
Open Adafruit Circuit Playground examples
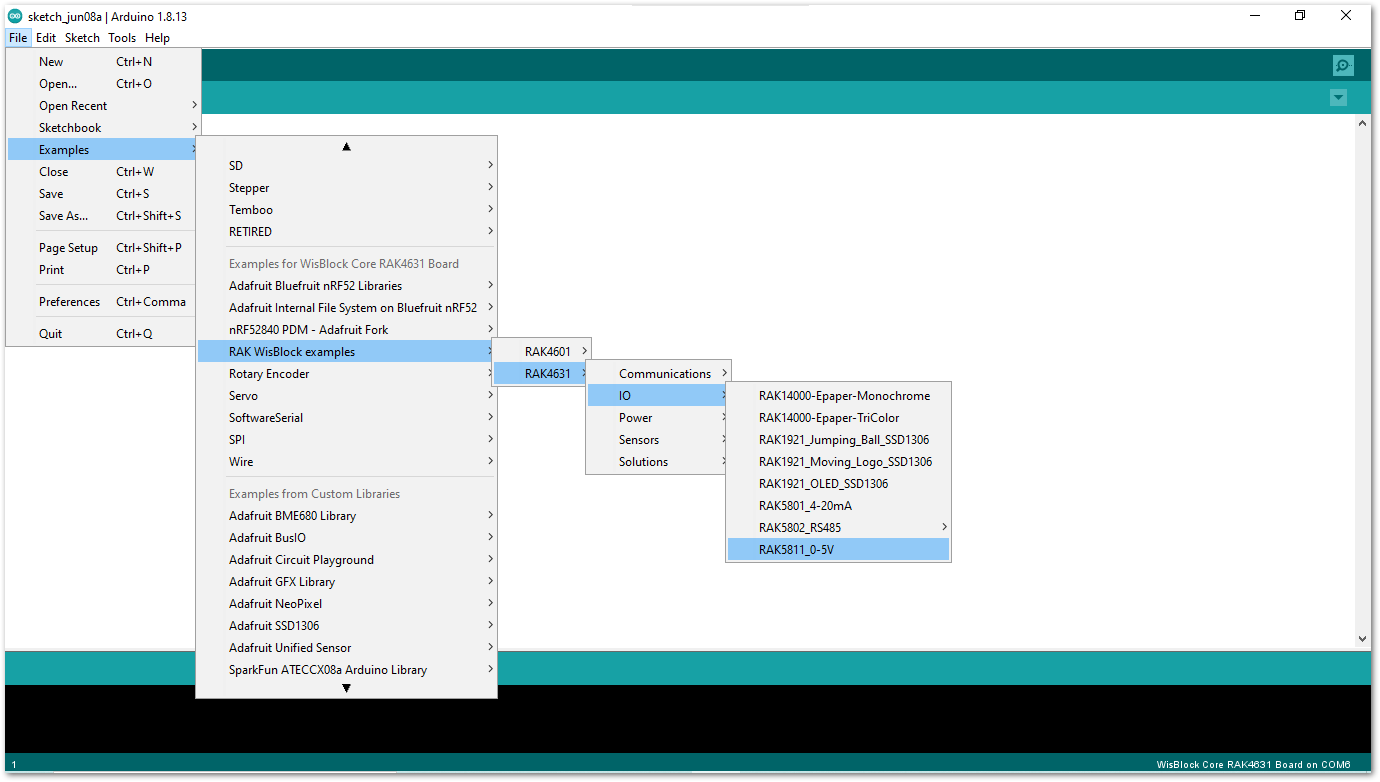[x=346, y=560]
